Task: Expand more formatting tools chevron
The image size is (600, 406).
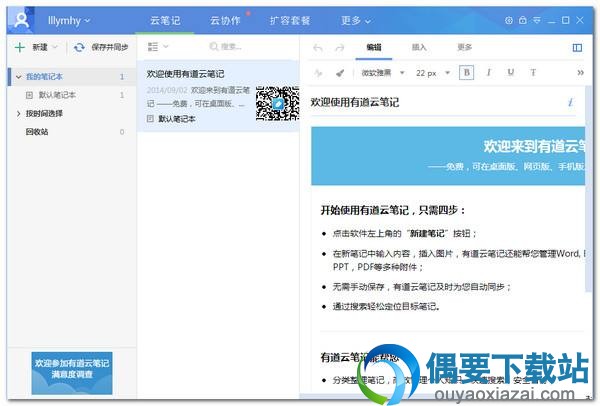Action: click(580, 73)
